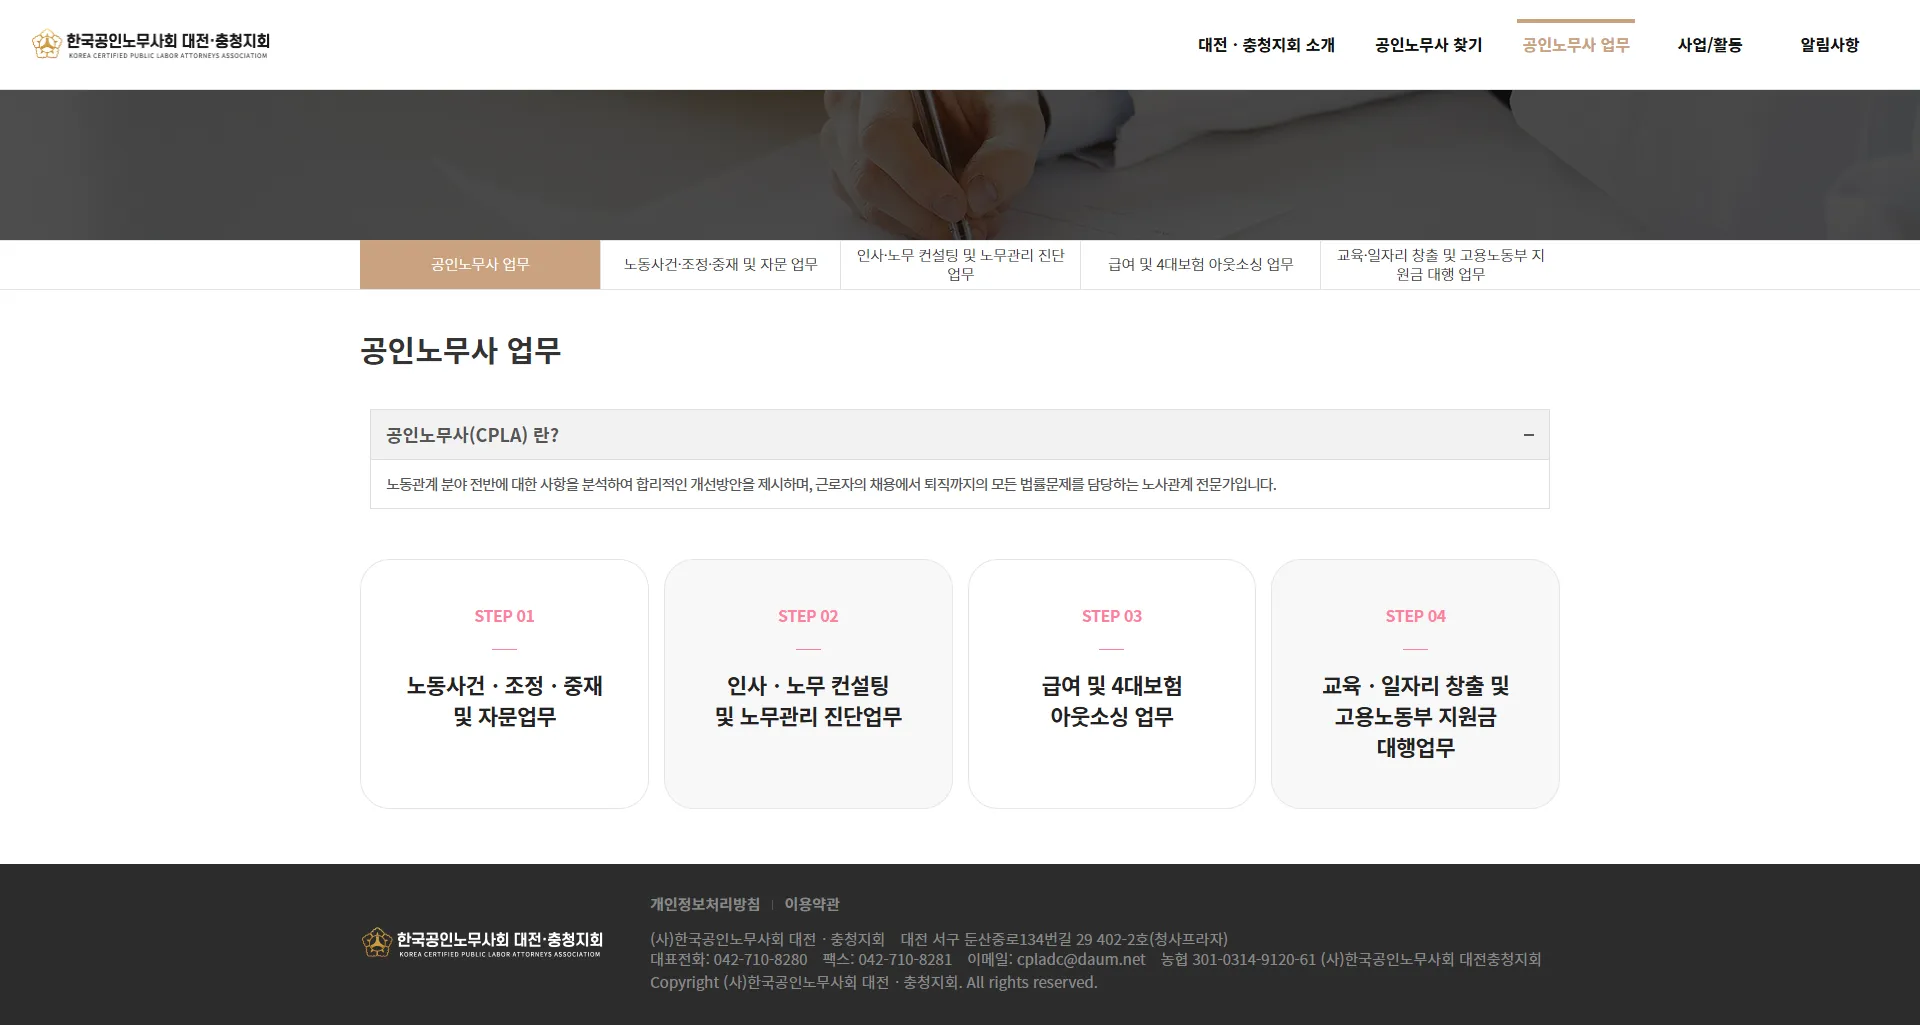Open the STEP 03 급여 및 4대보험 card
Viewport: 1920px width, 1025px height.
pos(1111,684)
